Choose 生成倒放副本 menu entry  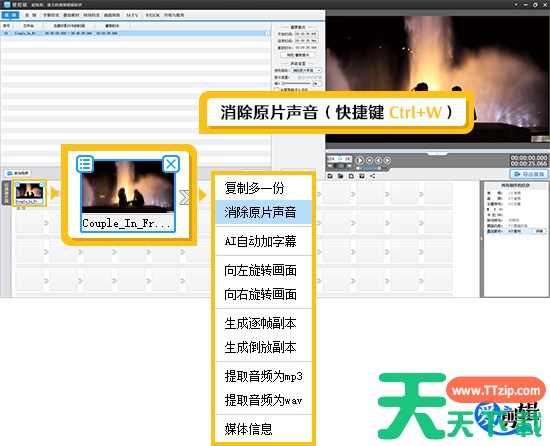(263, 347)
